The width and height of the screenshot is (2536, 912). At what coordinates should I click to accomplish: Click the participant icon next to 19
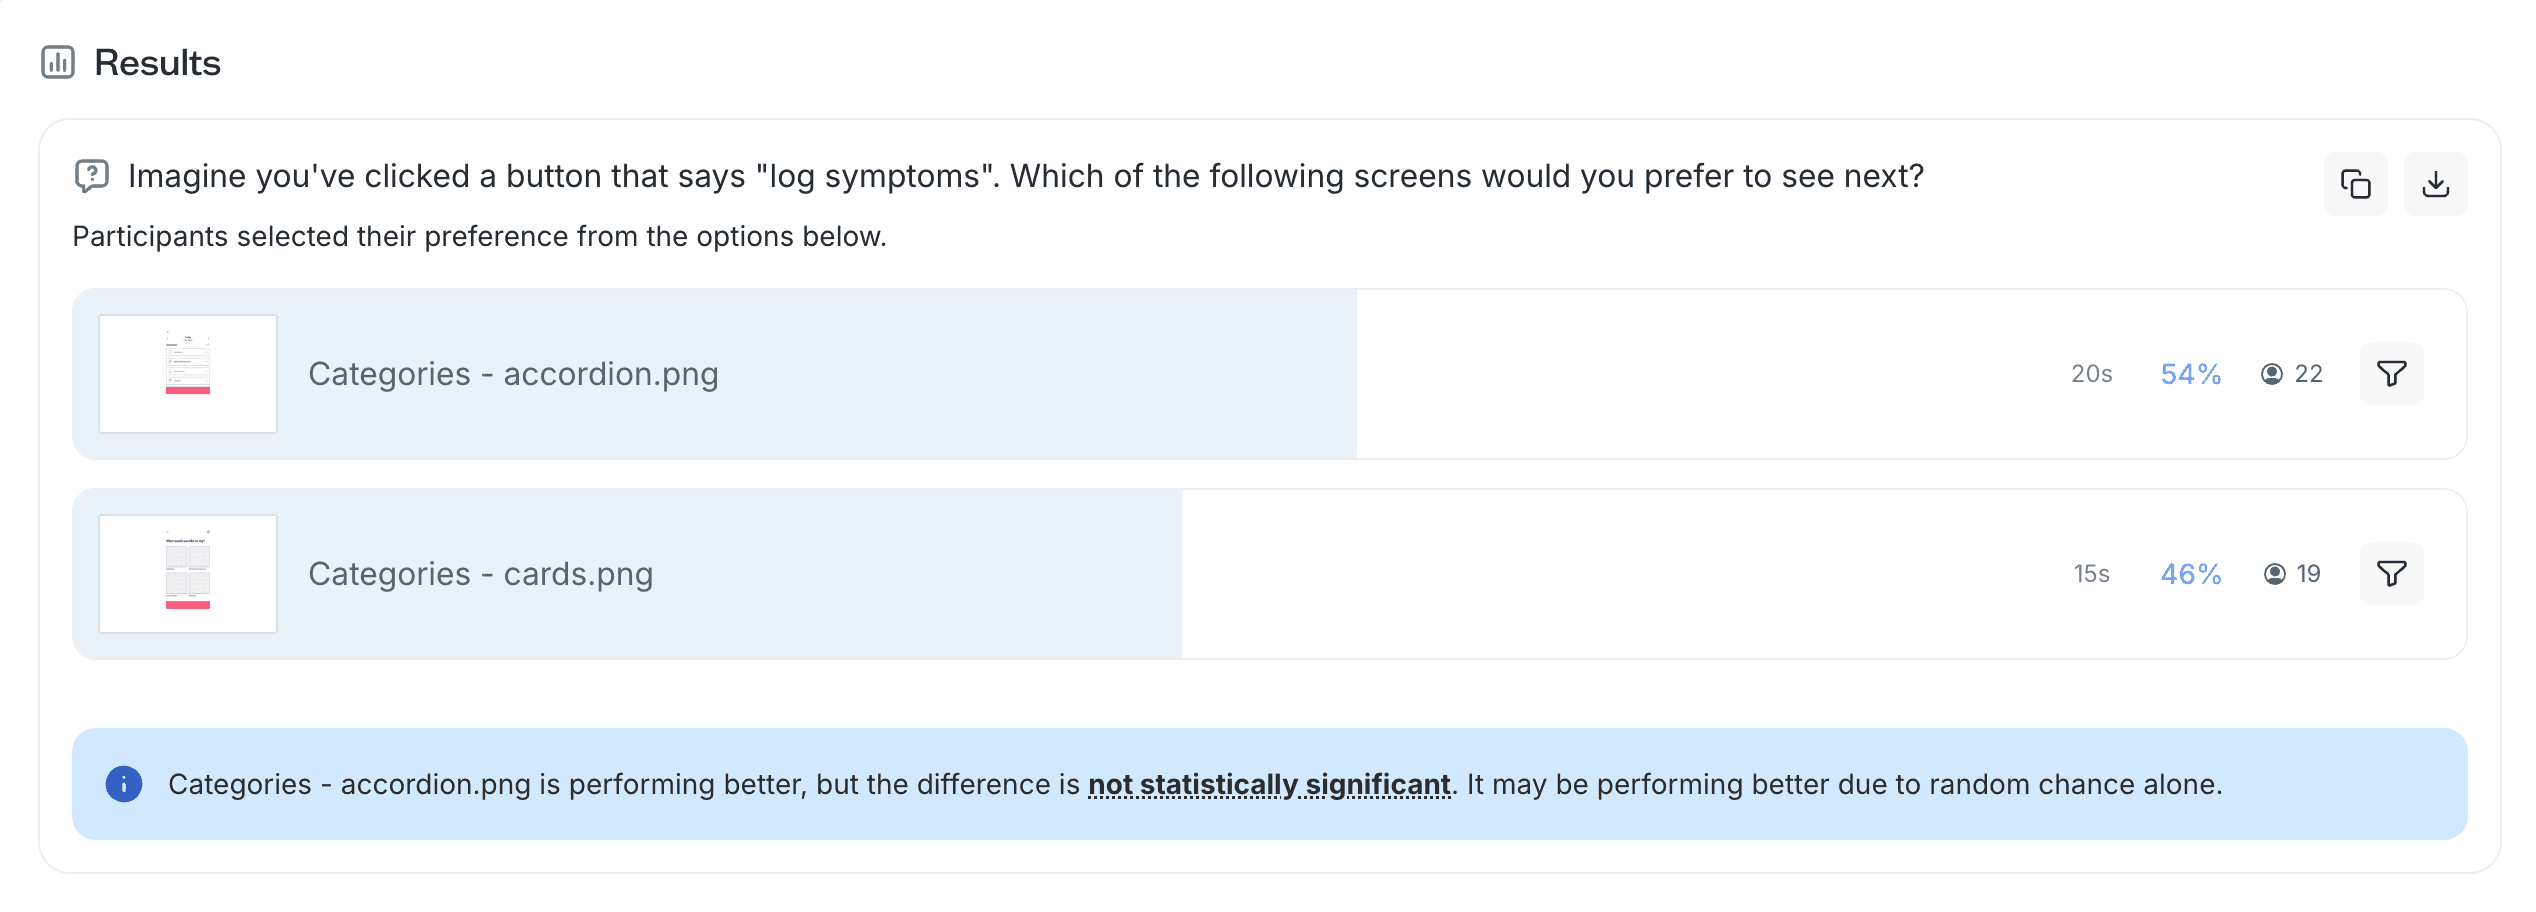click(x=2275, y=574)
